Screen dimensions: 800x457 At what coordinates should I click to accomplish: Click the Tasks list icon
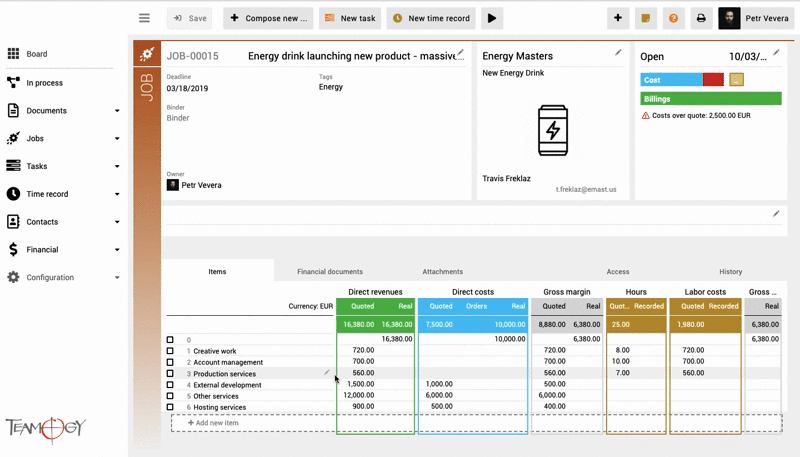[x=13, y=166]
